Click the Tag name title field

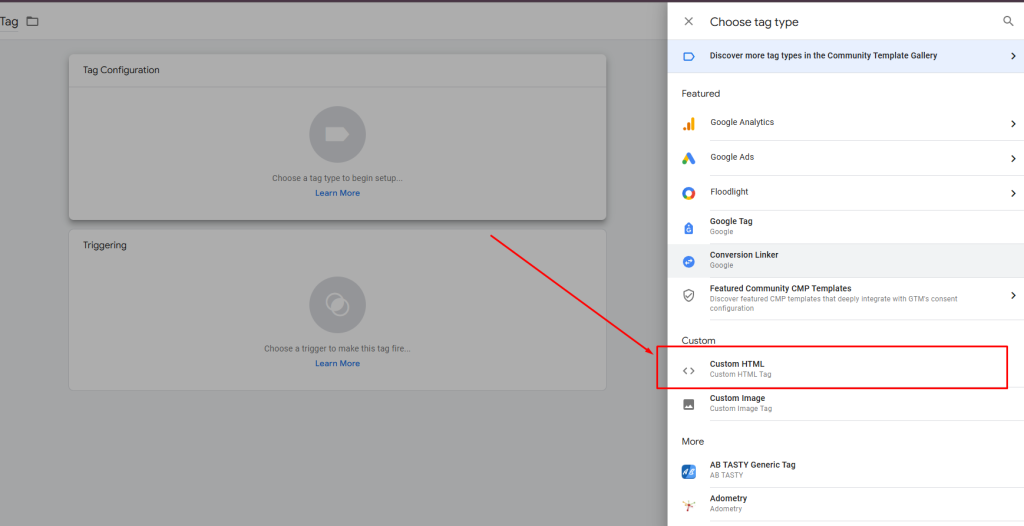[x=9, y=22]
